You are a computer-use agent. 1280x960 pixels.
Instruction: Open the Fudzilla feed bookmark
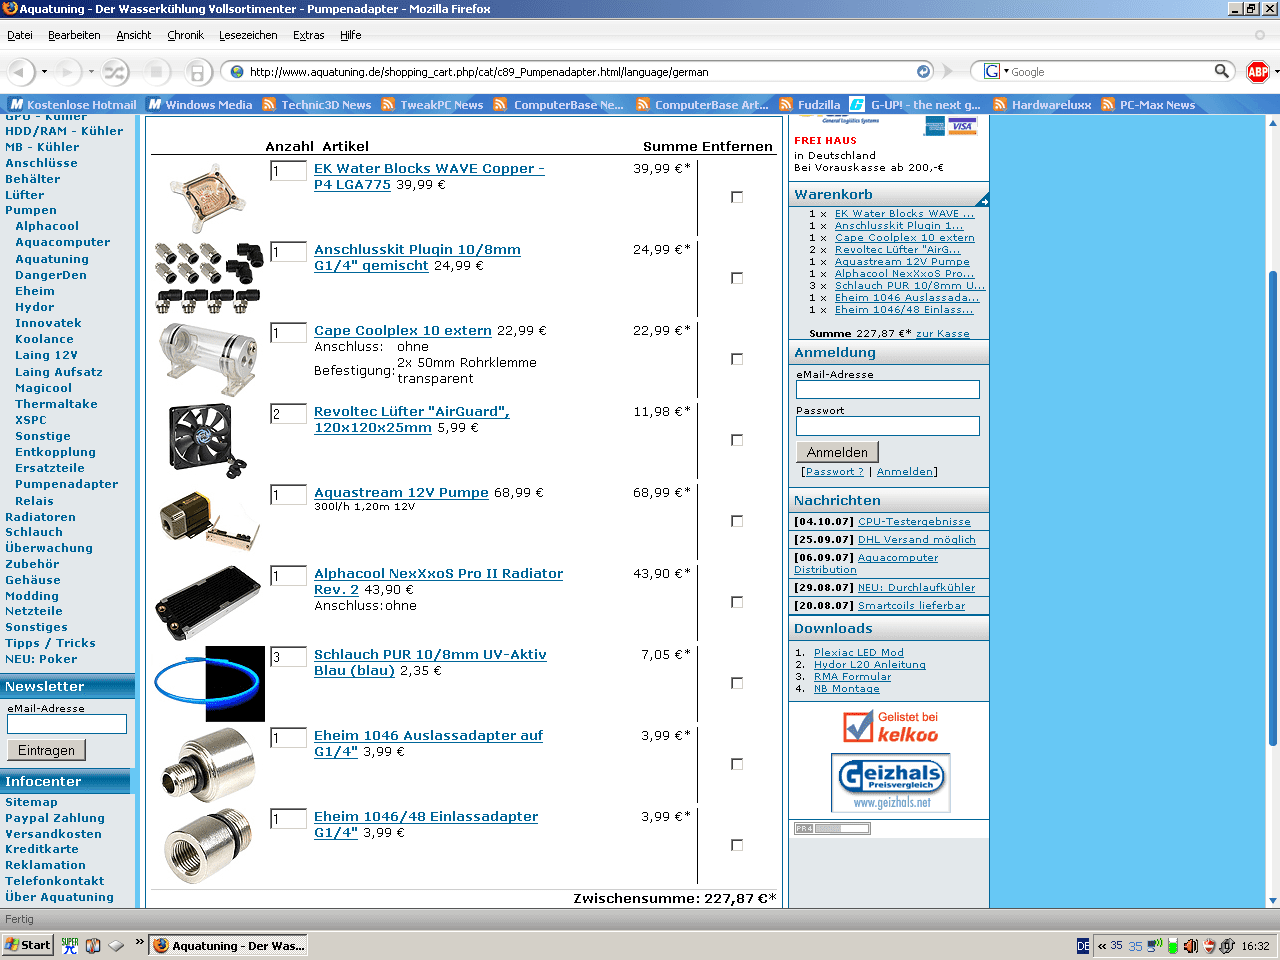pyautogui.click(x=810, y=104)
